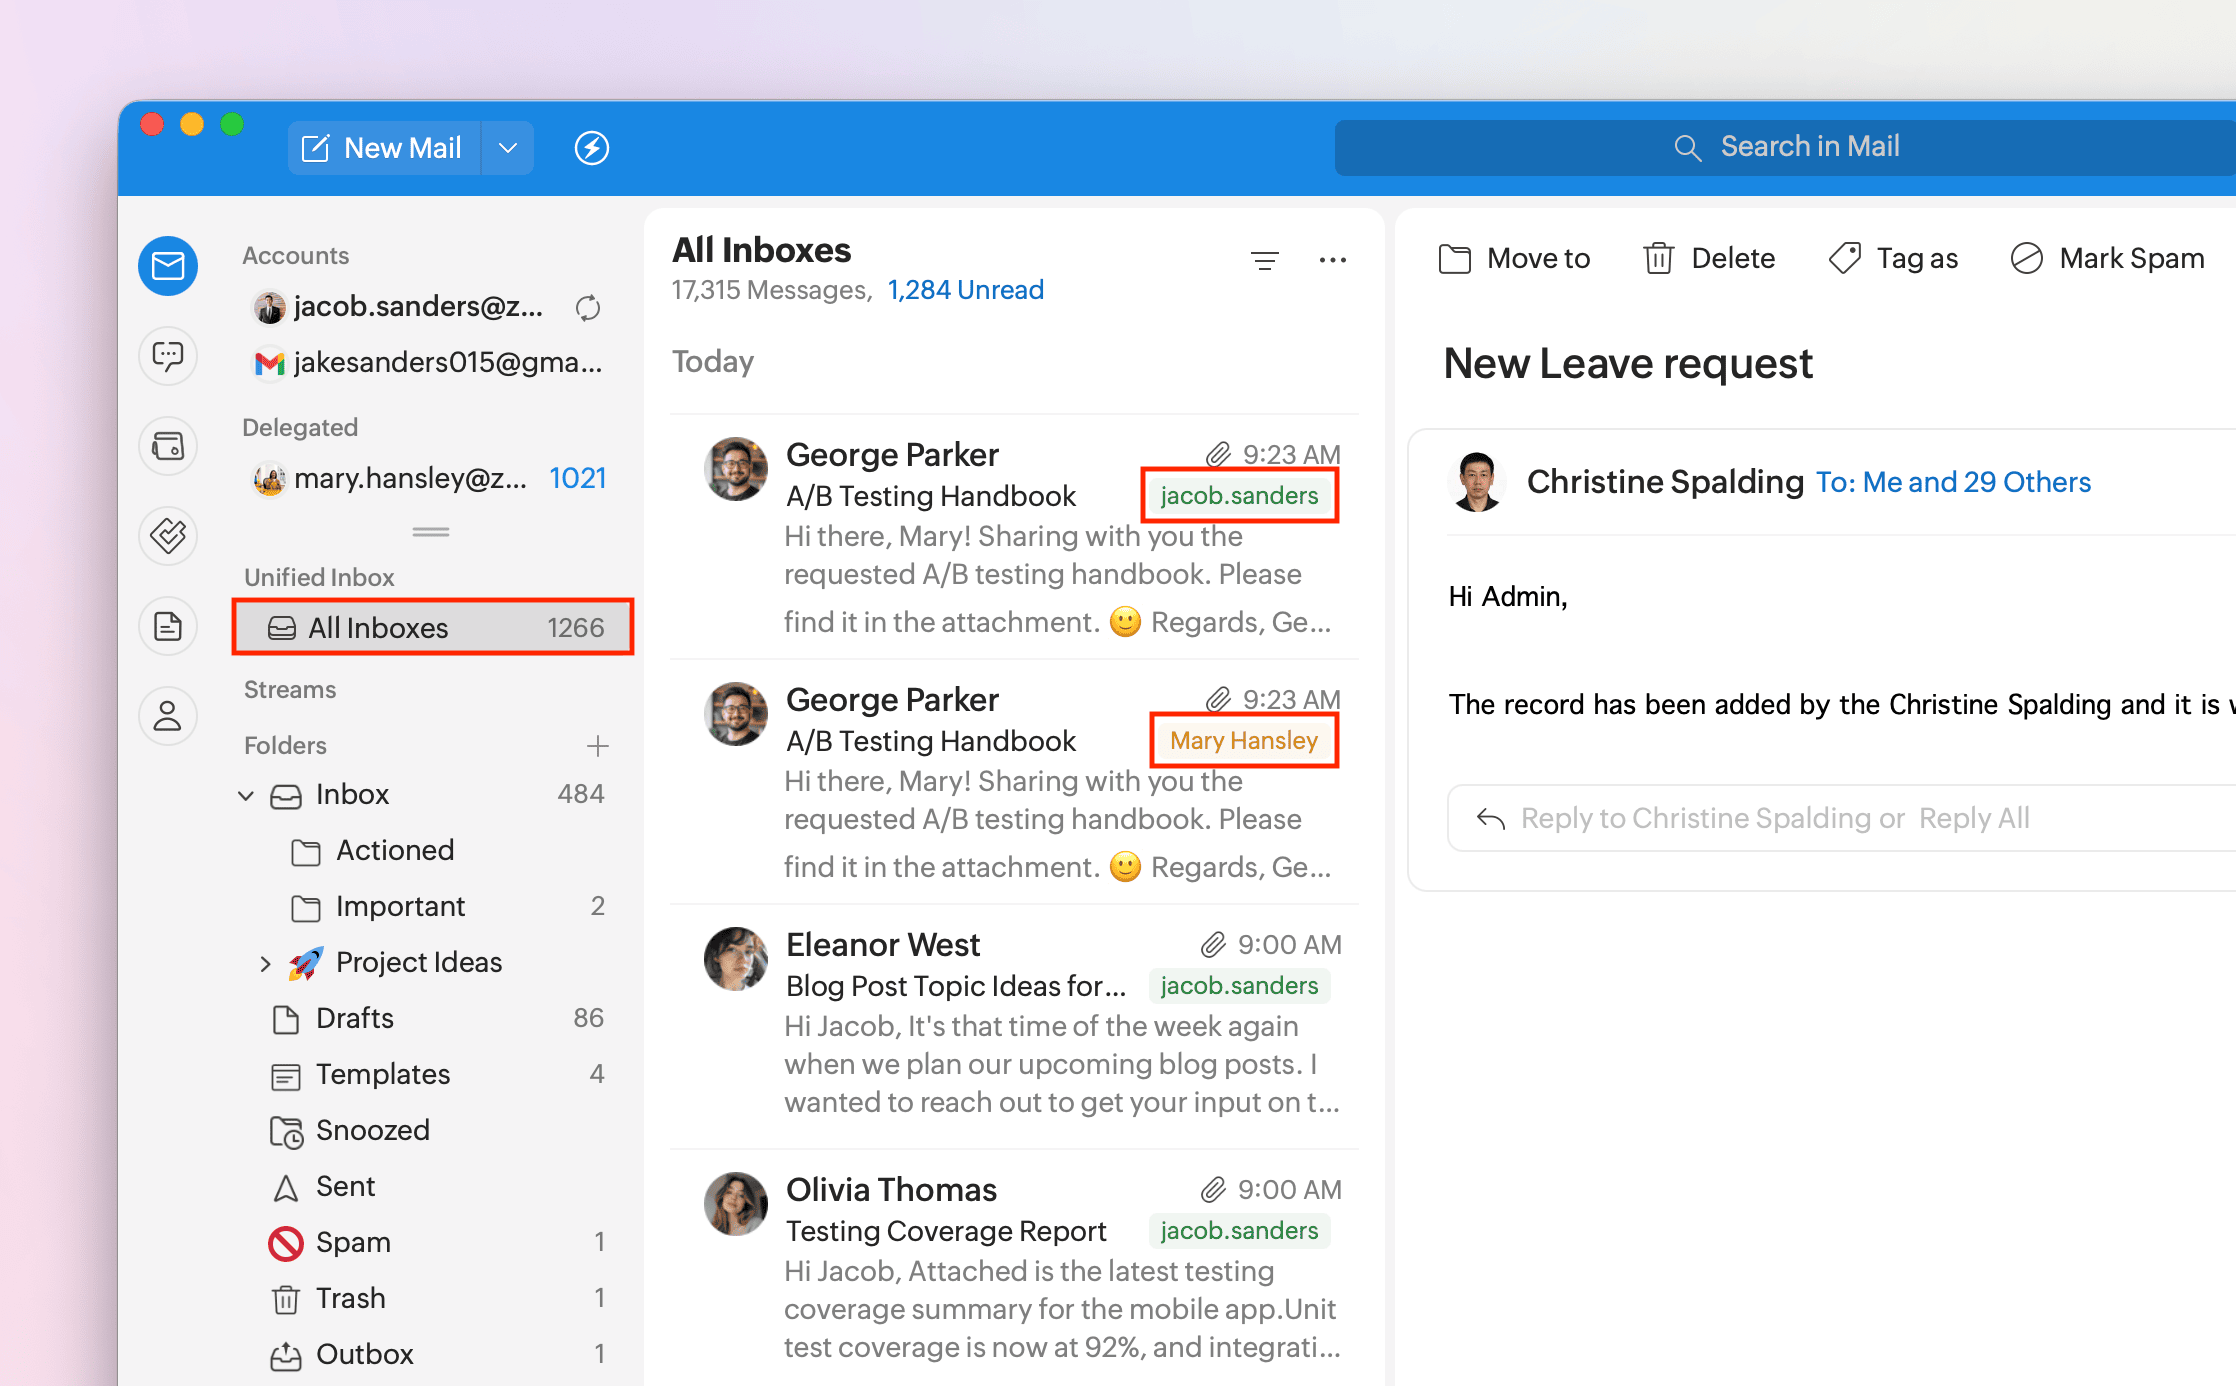Open the chat module in the sidebar

(168, 355)
